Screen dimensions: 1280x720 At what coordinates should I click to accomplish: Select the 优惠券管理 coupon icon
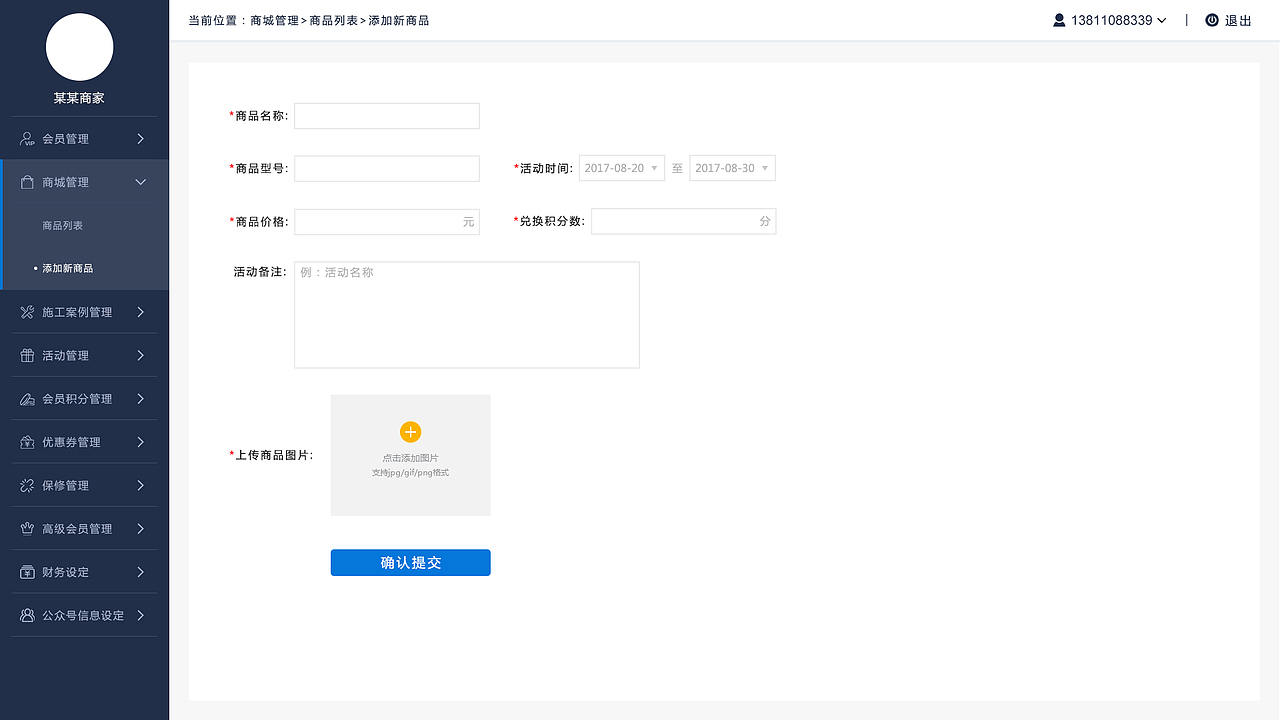(27, 441)
